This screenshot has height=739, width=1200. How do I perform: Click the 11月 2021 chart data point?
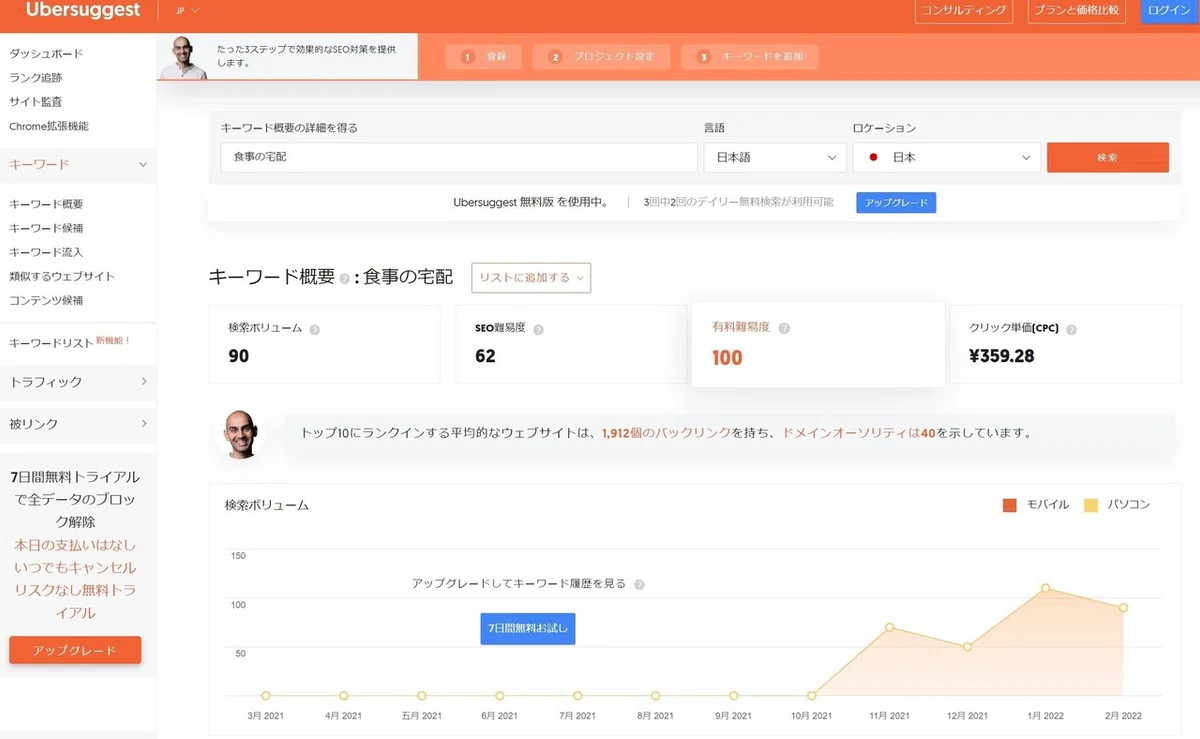coord(889,627)
